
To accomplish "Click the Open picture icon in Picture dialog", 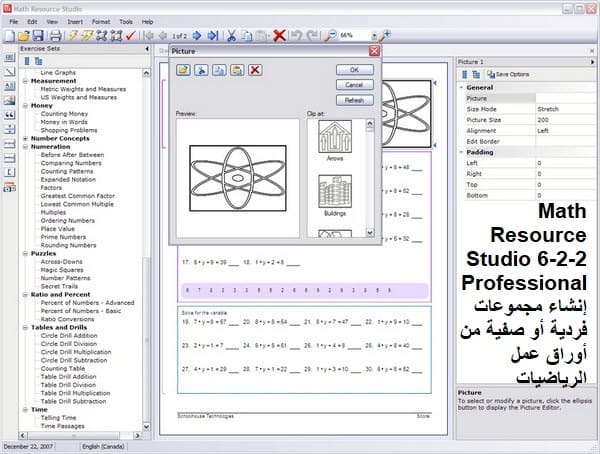I will coord(183,70).
